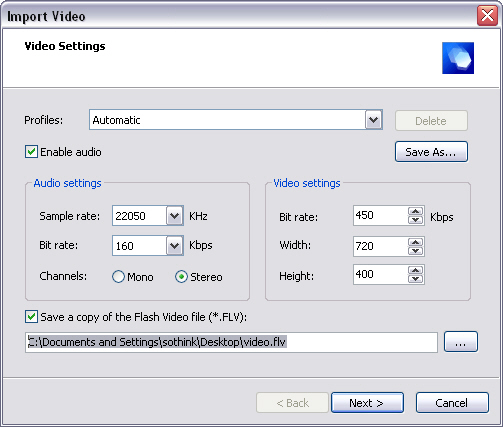Expand the audio Sample rate dropdown
Image resolution: width=503 pixels, height=427 pixels.
(x=174, y=216)
